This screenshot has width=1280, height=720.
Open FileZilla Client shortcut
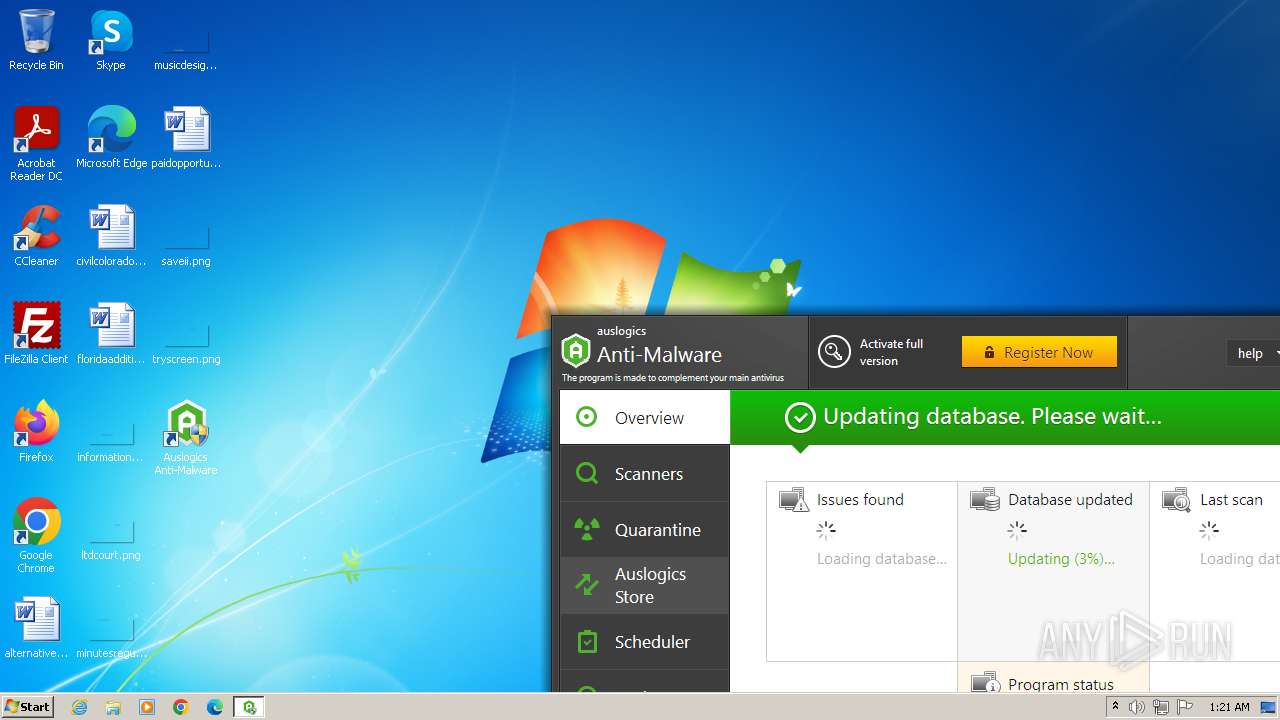coord(36,334)
